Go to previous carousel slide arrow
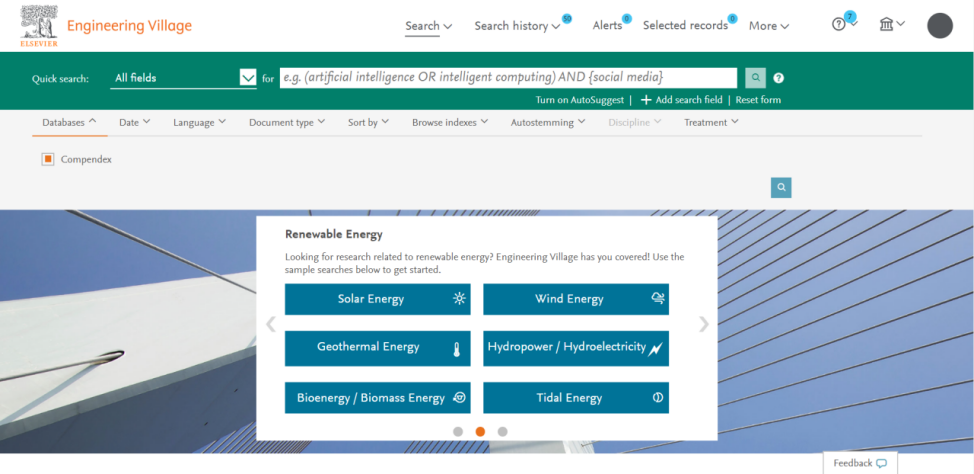Viewport: 974px width, 474px height. (271, 324)
